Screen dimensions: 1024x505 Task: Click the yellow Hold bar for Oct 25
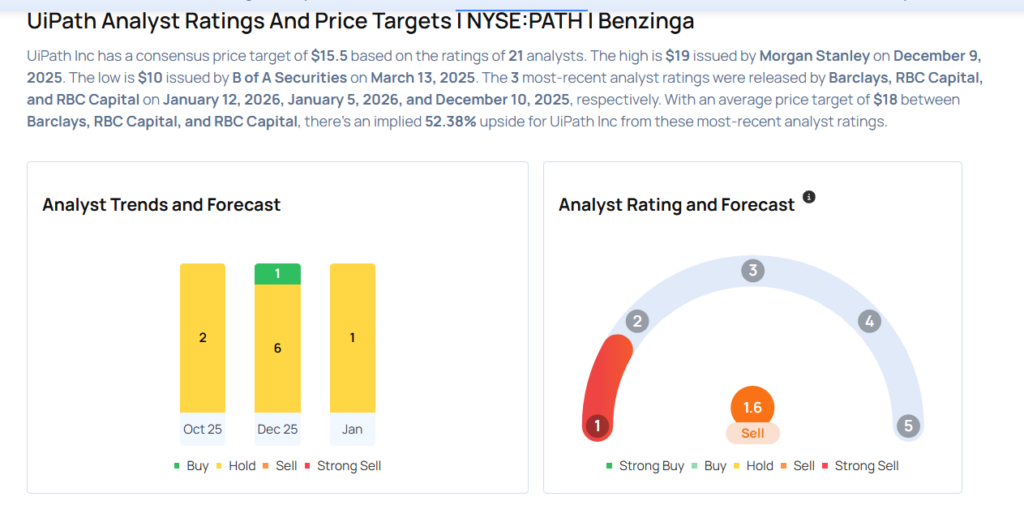tap(202, 338)
